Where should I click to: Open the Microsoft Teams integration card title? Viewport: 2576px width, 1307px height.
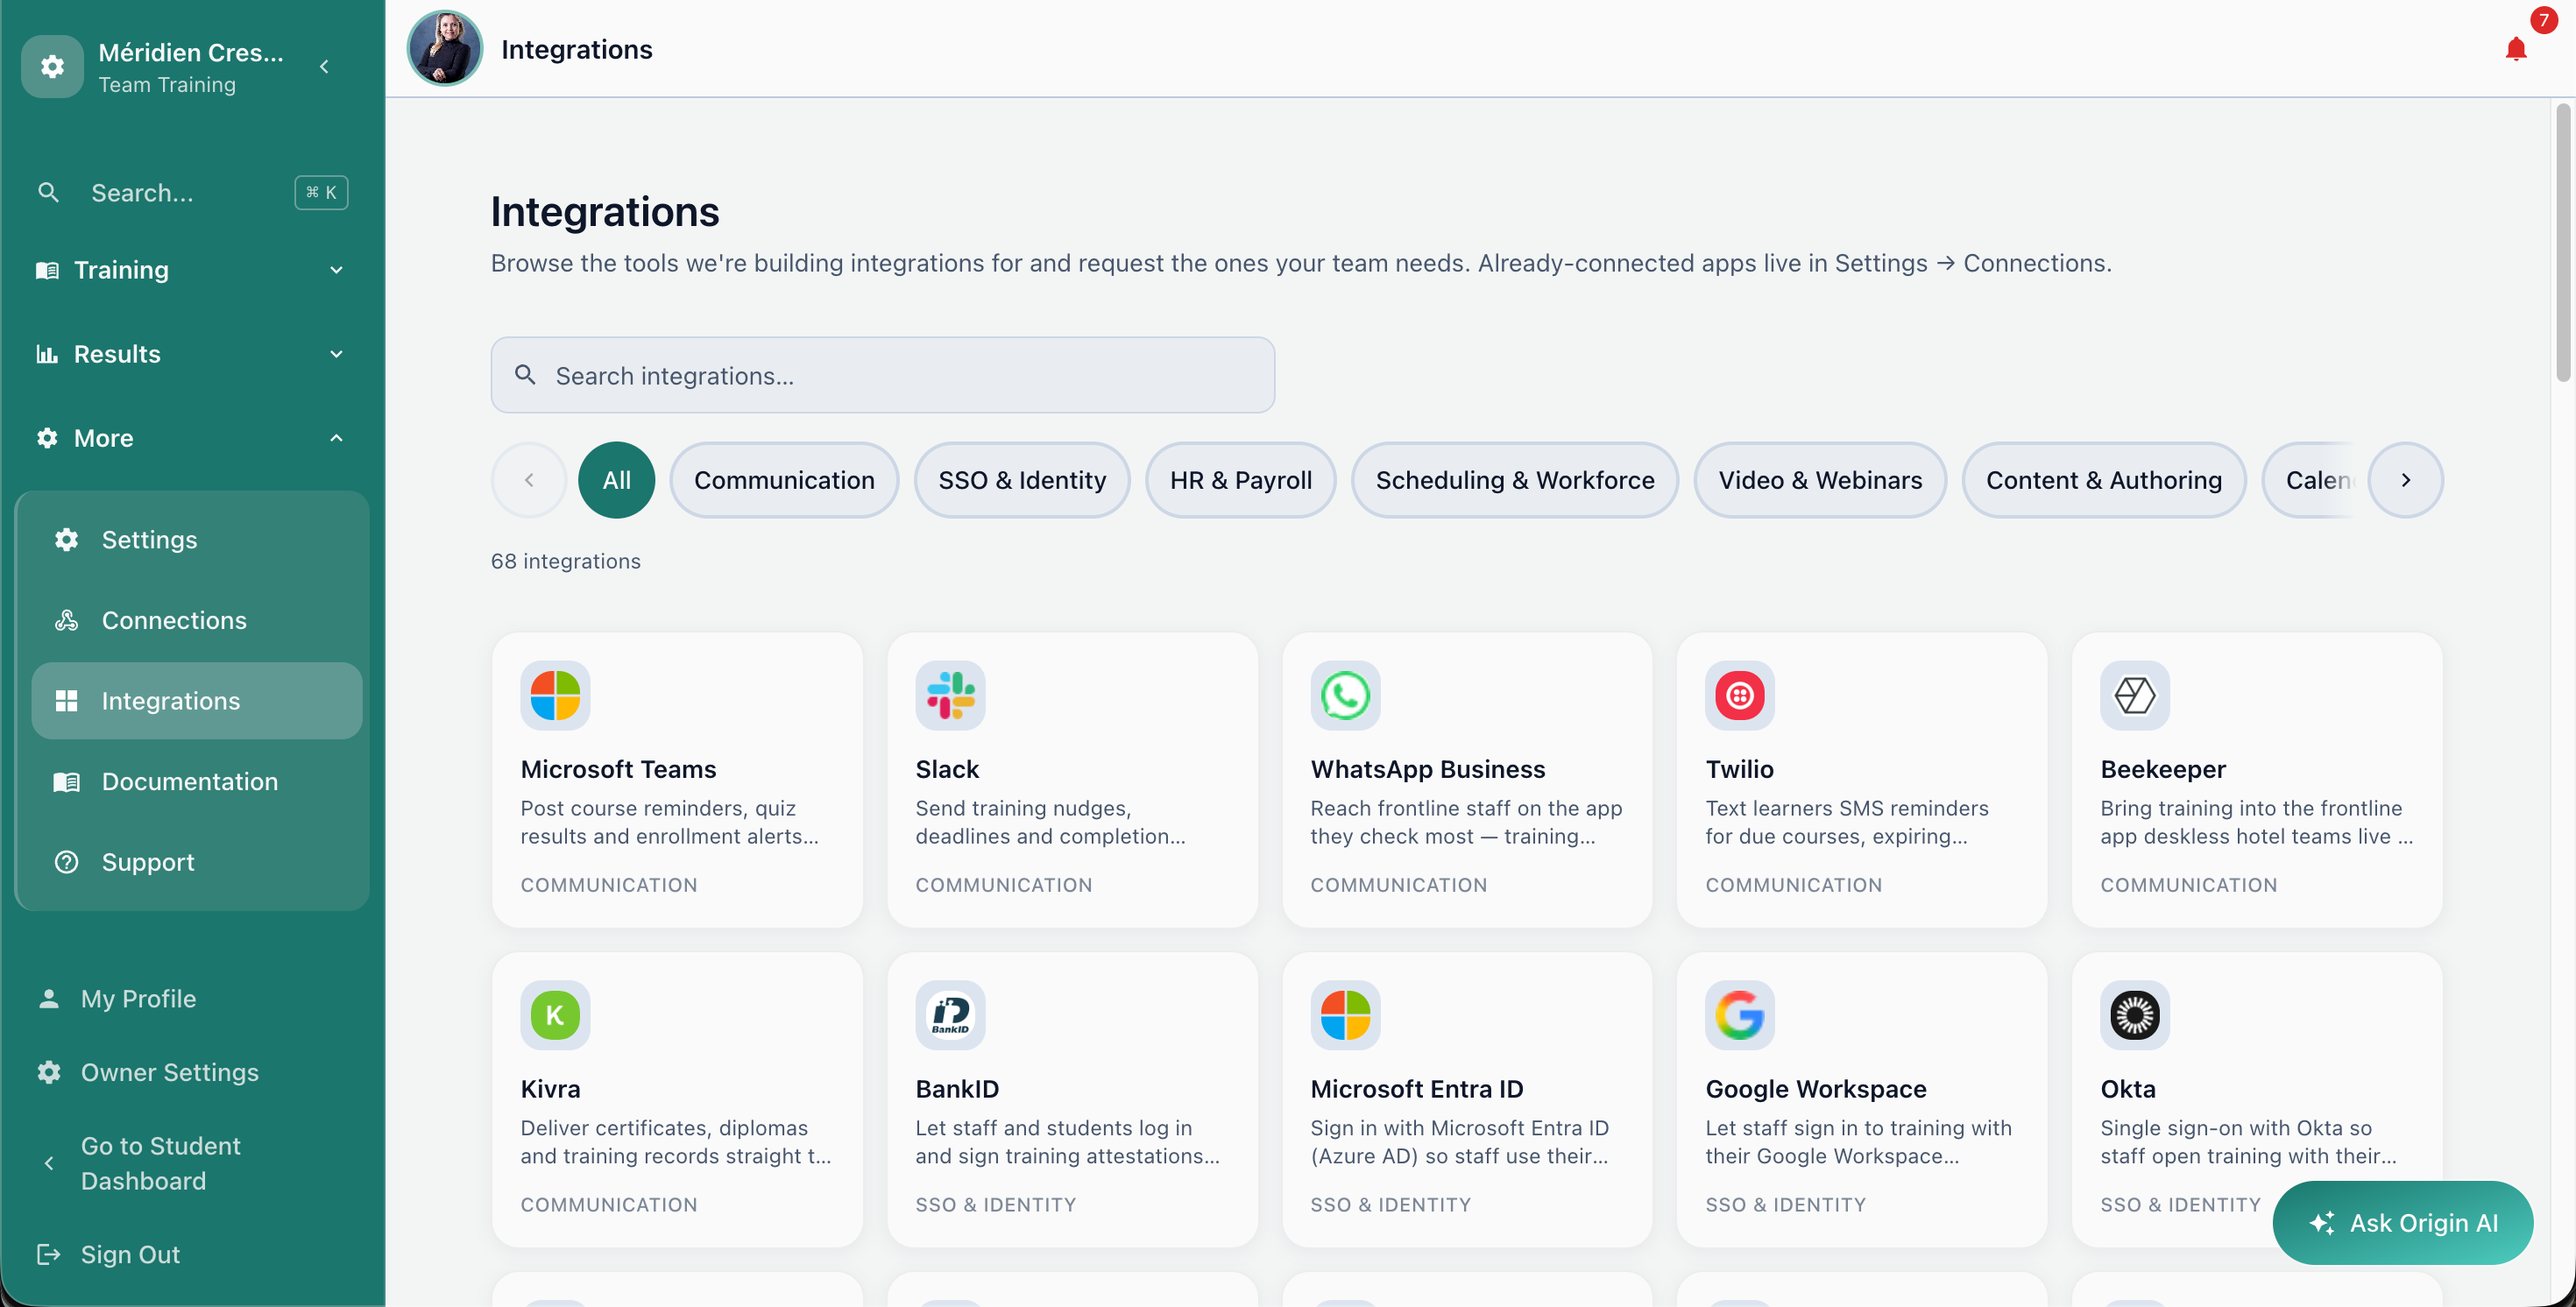618,769
